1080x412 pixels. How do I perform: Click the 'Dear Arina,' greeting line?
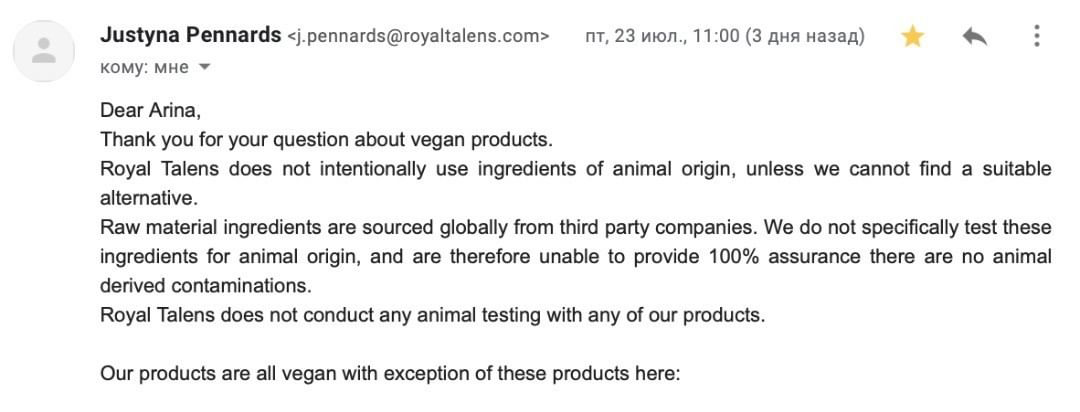pyautogui.click(x=151, y=111)
